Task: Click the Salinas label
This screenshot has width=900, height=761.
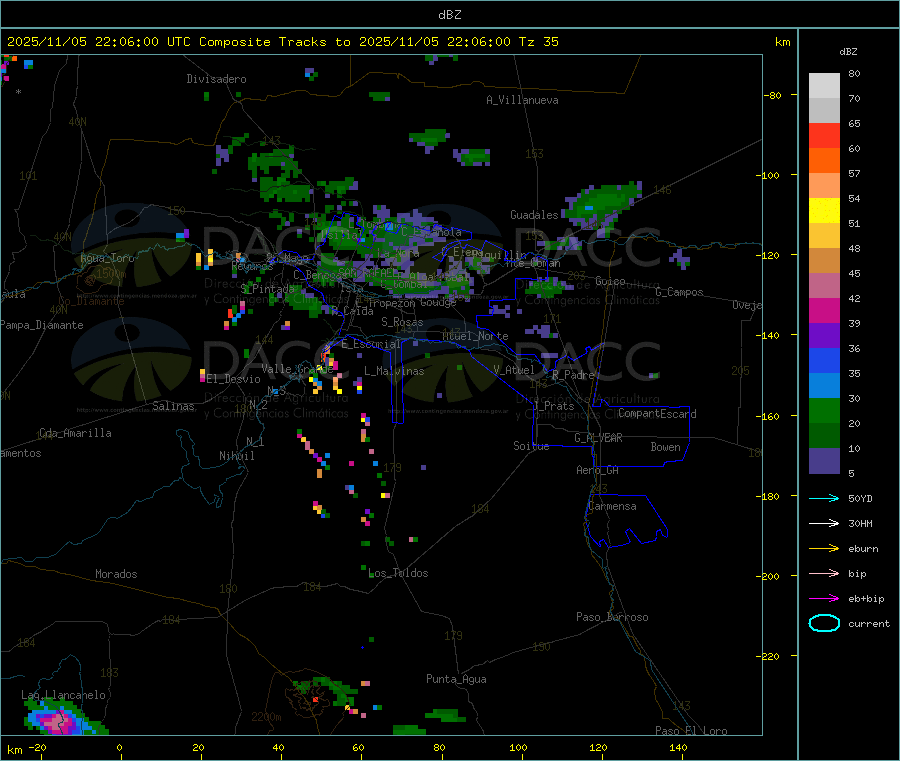Action: pos(173,406)
